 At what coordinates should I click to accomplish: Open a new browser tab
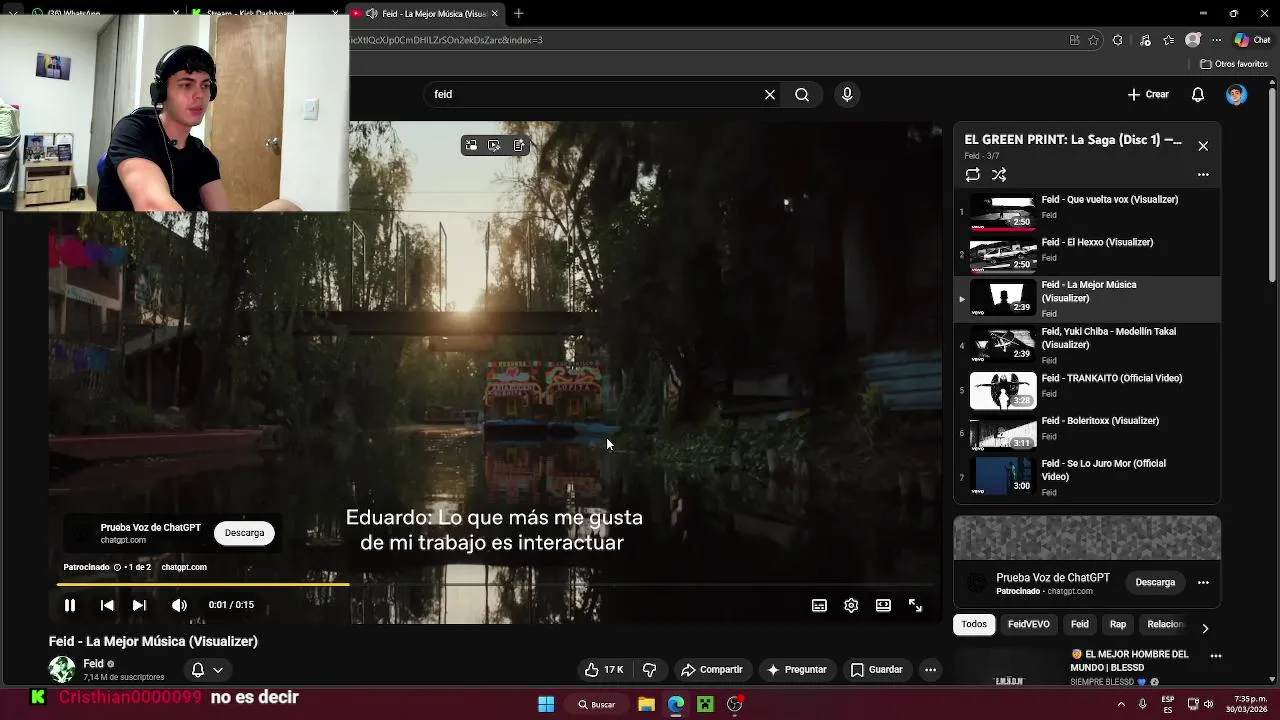click(518, 13)
